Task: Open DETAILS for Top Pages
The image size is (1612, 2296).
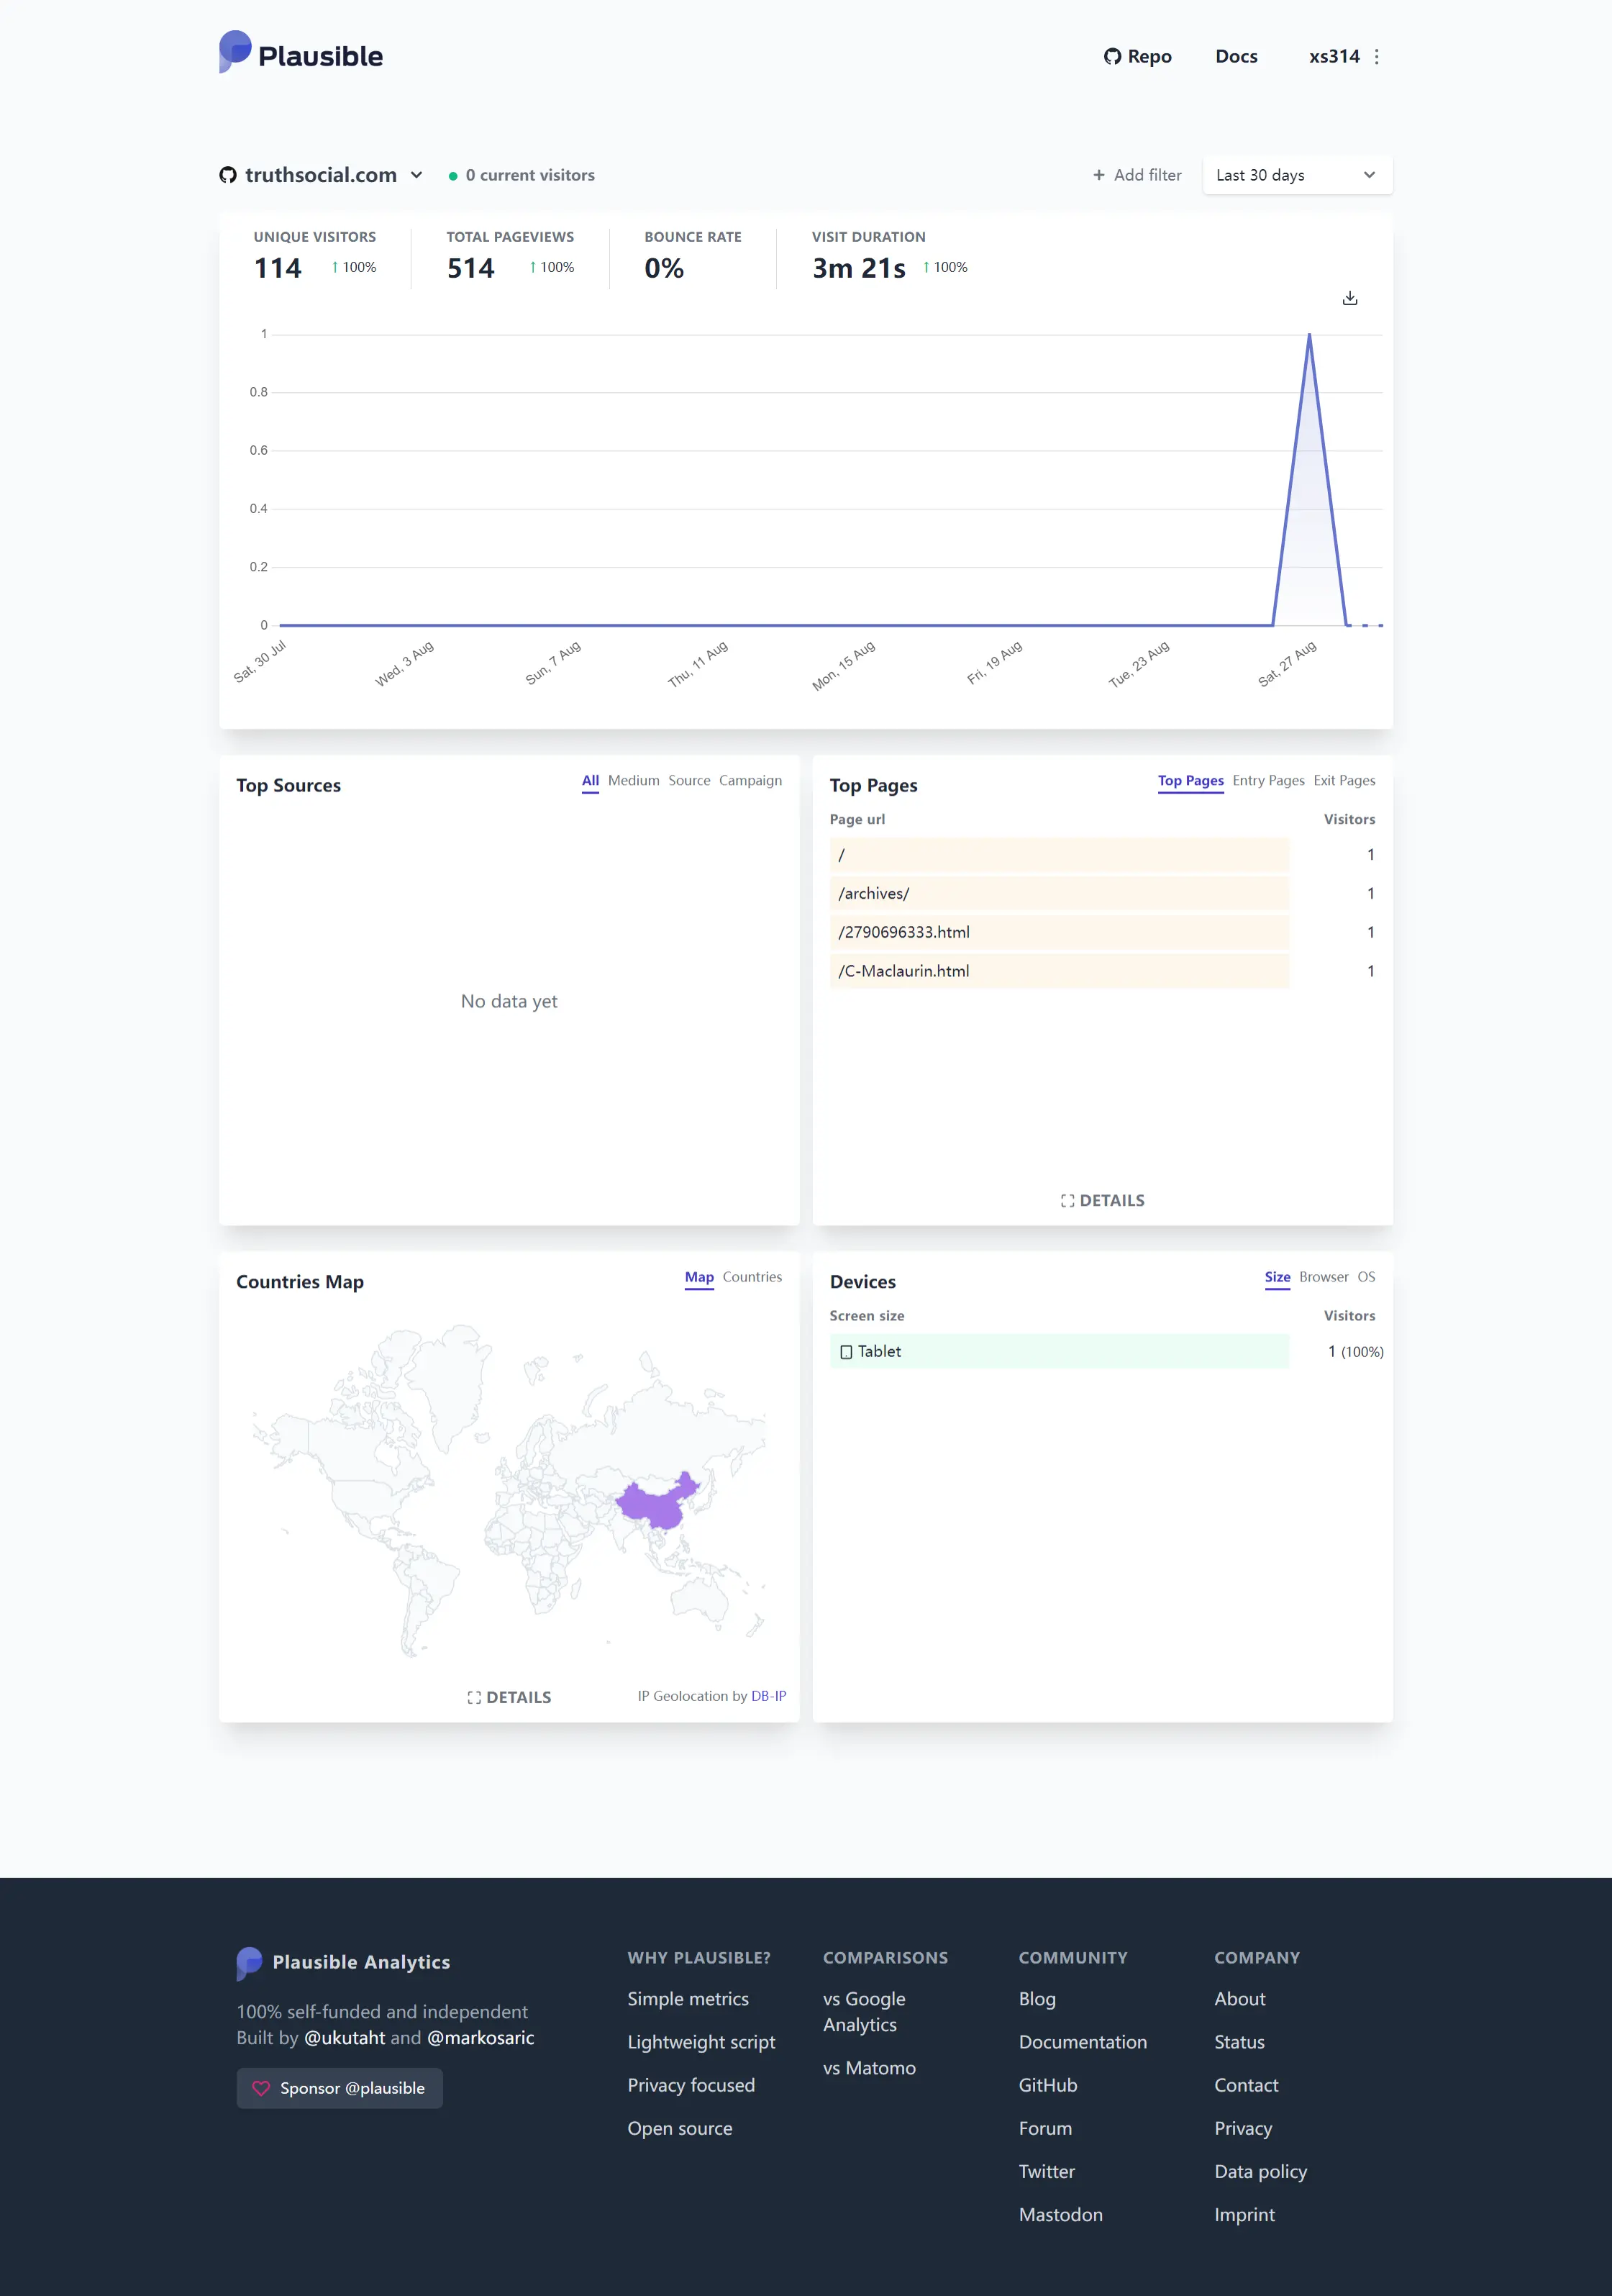Action: (x=1102, y=1201)
